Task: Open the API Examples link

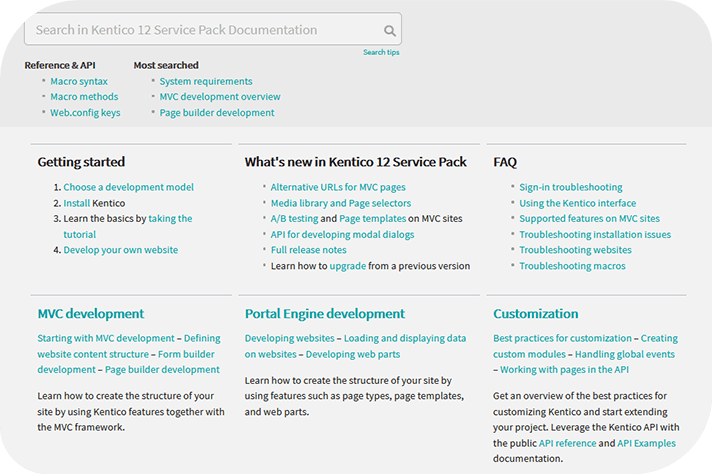Action: [646, 443]
